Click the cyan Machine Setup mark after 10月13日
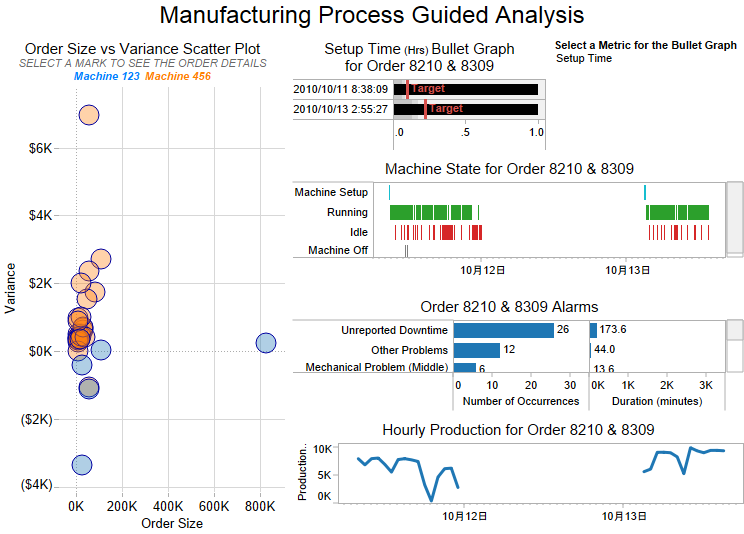Screen dimensions: 744x534 point(645,192)
